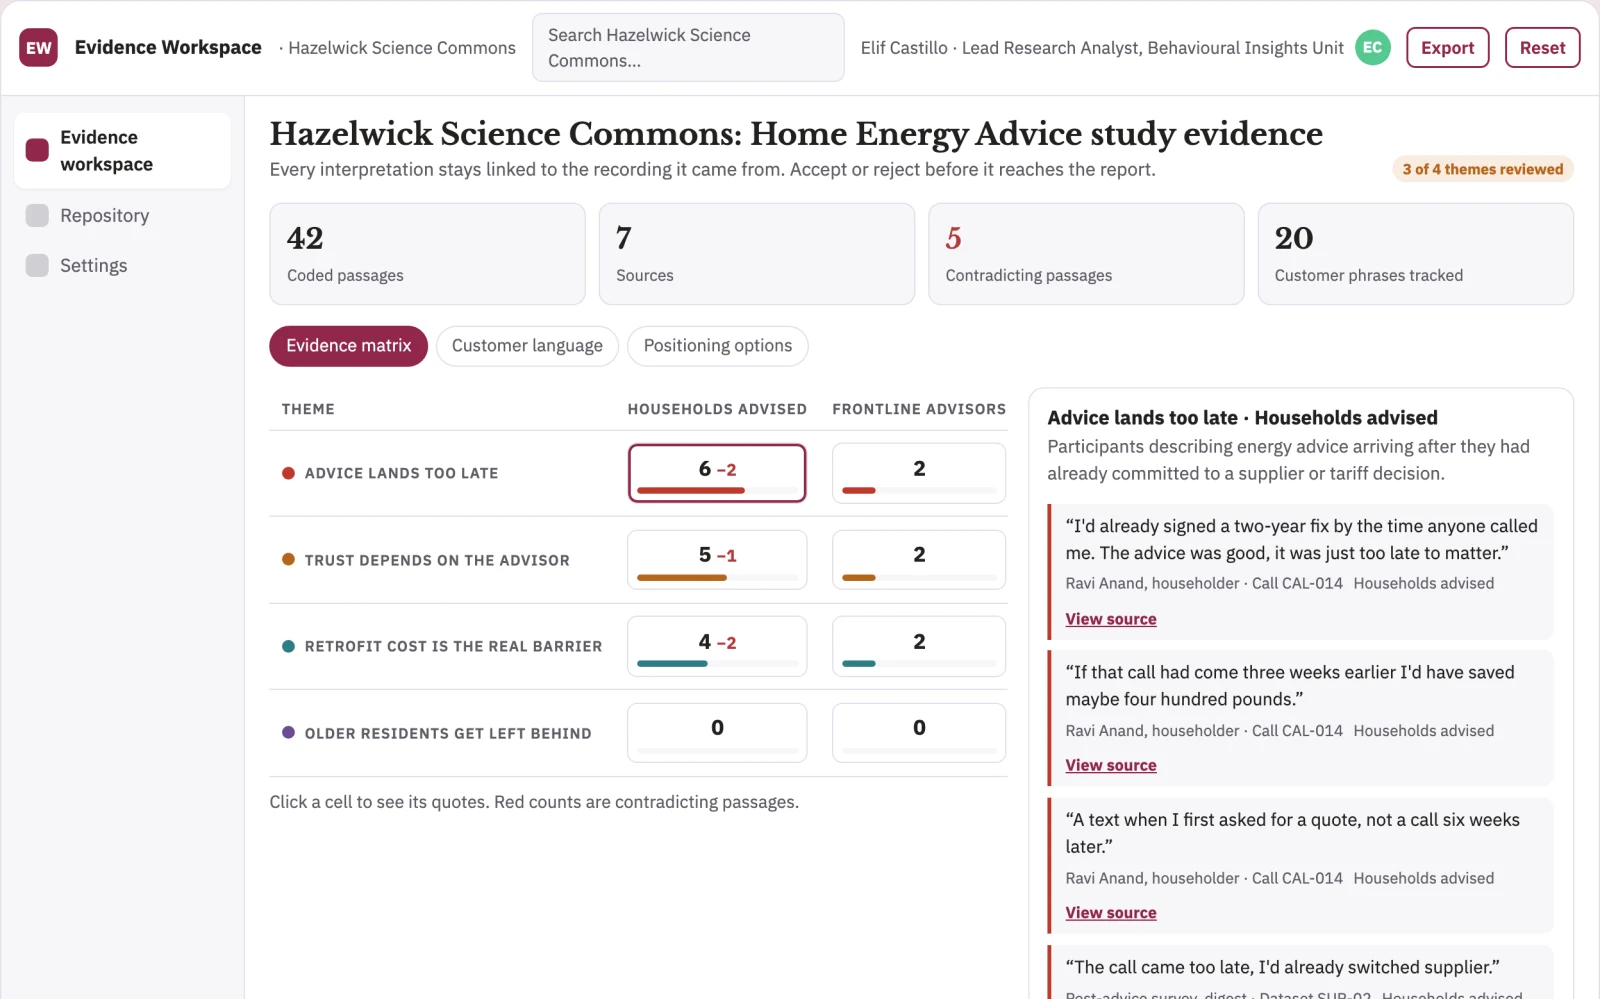Click the Frontline Advisors column header
This screenshot has height=999, width=1600.
[x=919, y=409]
